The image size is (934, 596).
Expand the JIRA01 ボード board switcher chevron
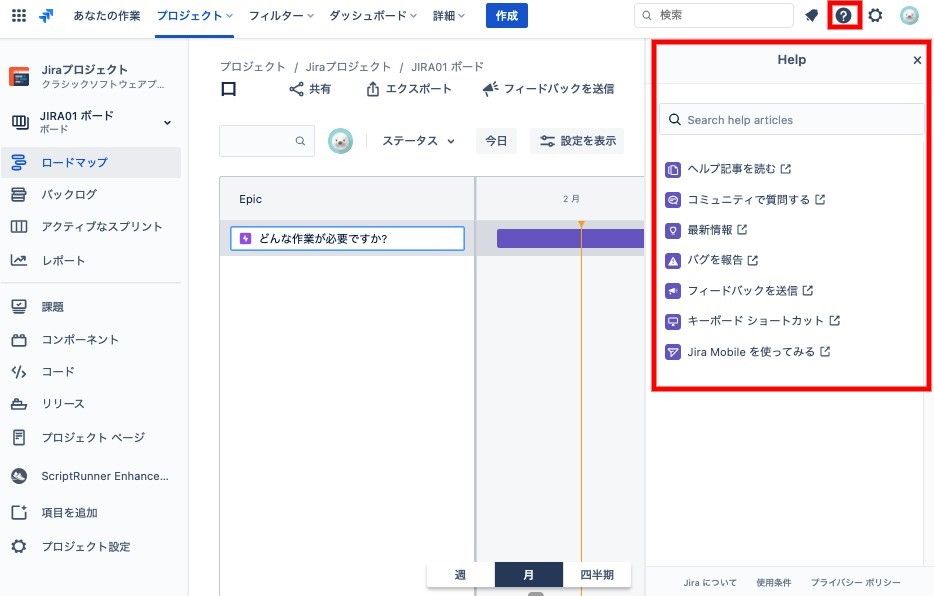167,123
